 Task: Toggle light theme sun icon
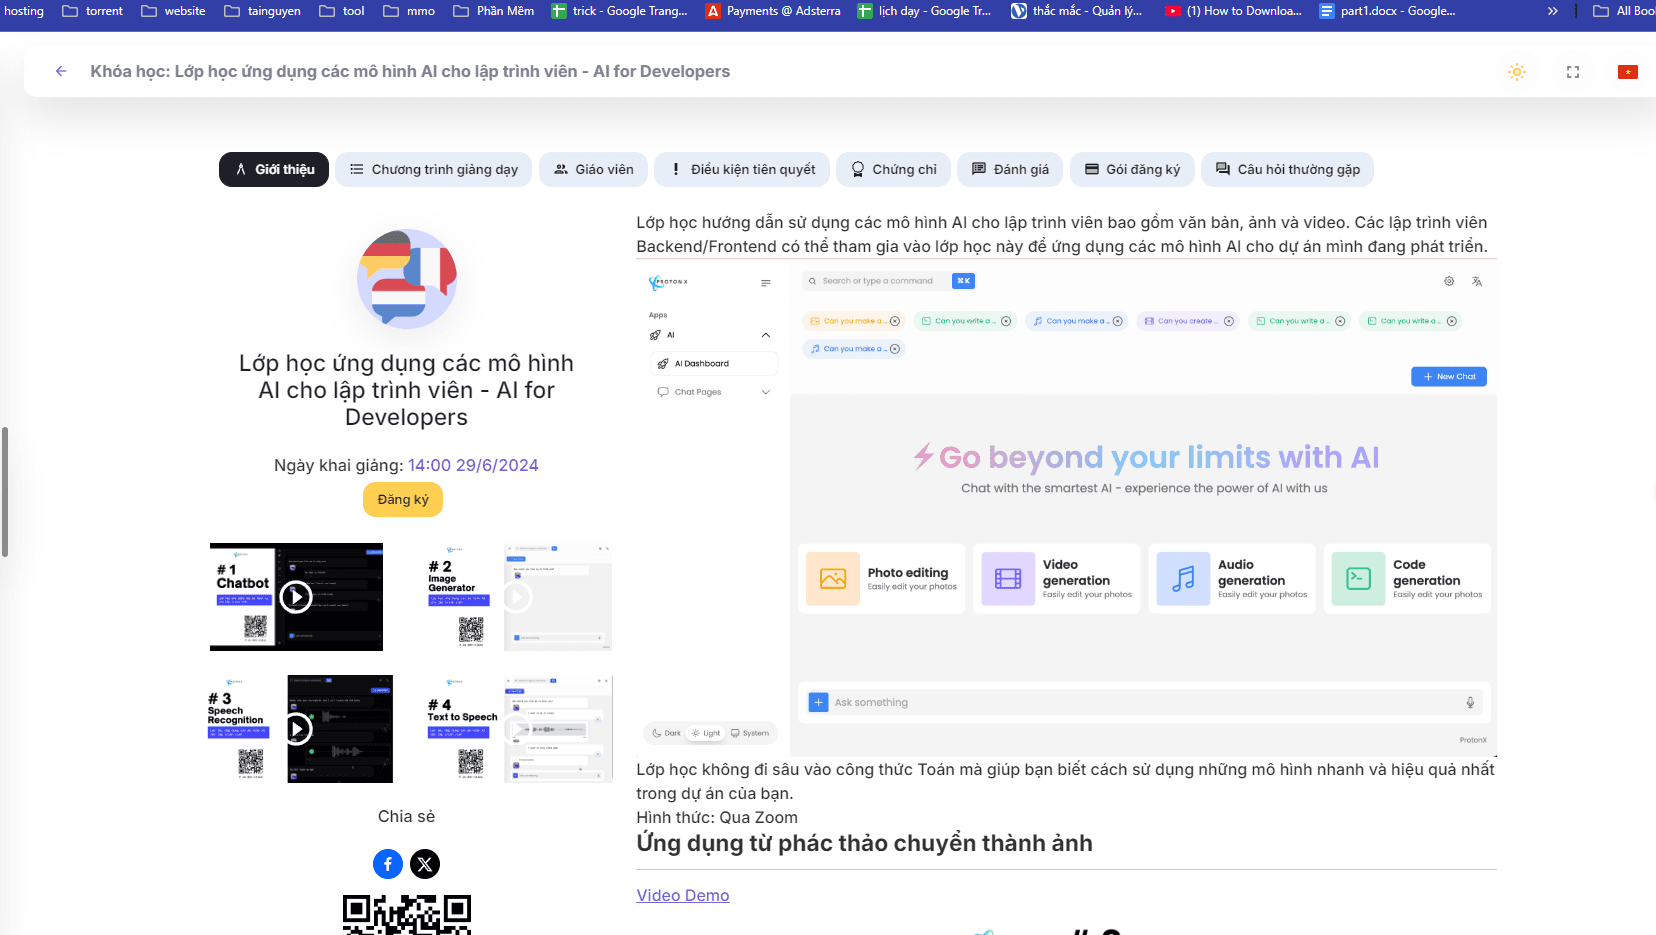pyautogui.click(x=1517, y=72)
